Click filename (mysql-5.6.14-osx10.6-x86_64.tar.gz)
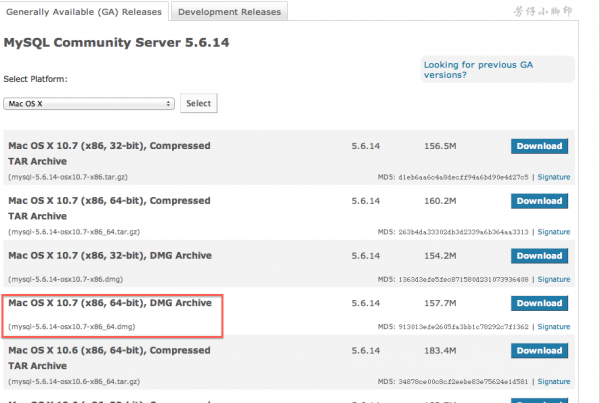The width and height of the screenshot is (600, 403). point(74,382)
